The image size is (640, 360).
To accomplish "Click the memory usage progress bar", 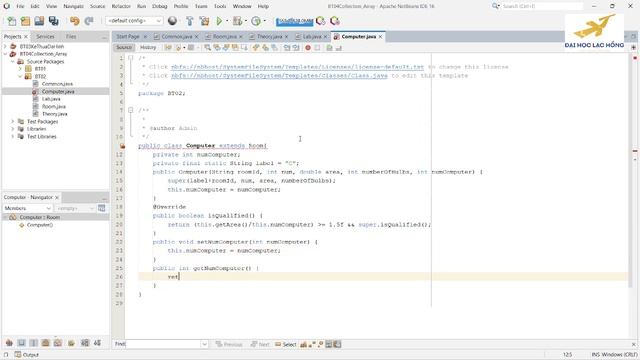I will tap(294, 21).
